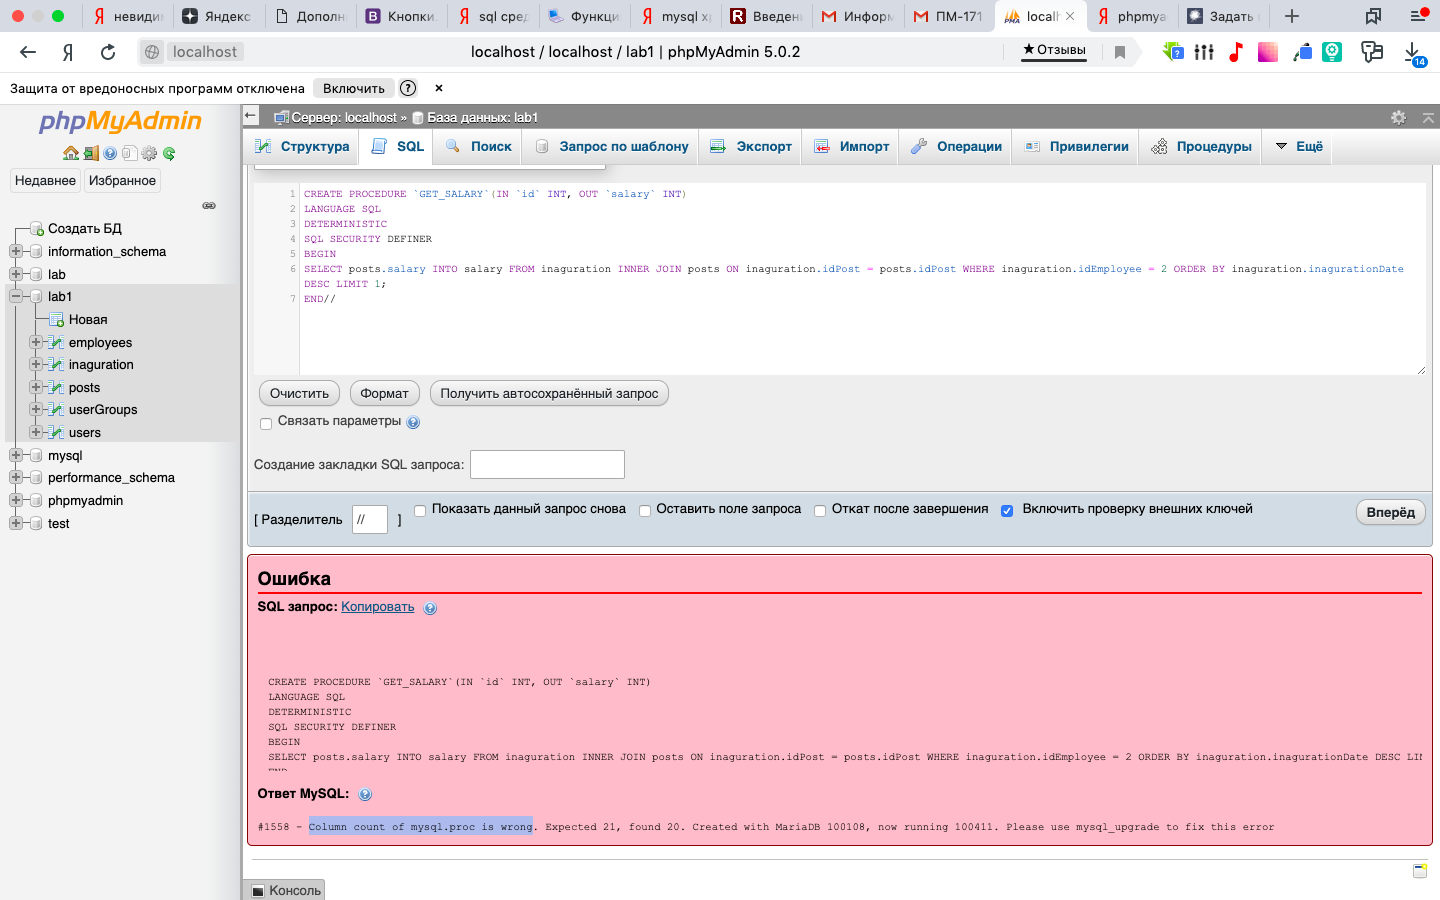Click the Недавнее button in sidebar
This screenshot has height=900, width=1440.
click(x=45, y=181)
